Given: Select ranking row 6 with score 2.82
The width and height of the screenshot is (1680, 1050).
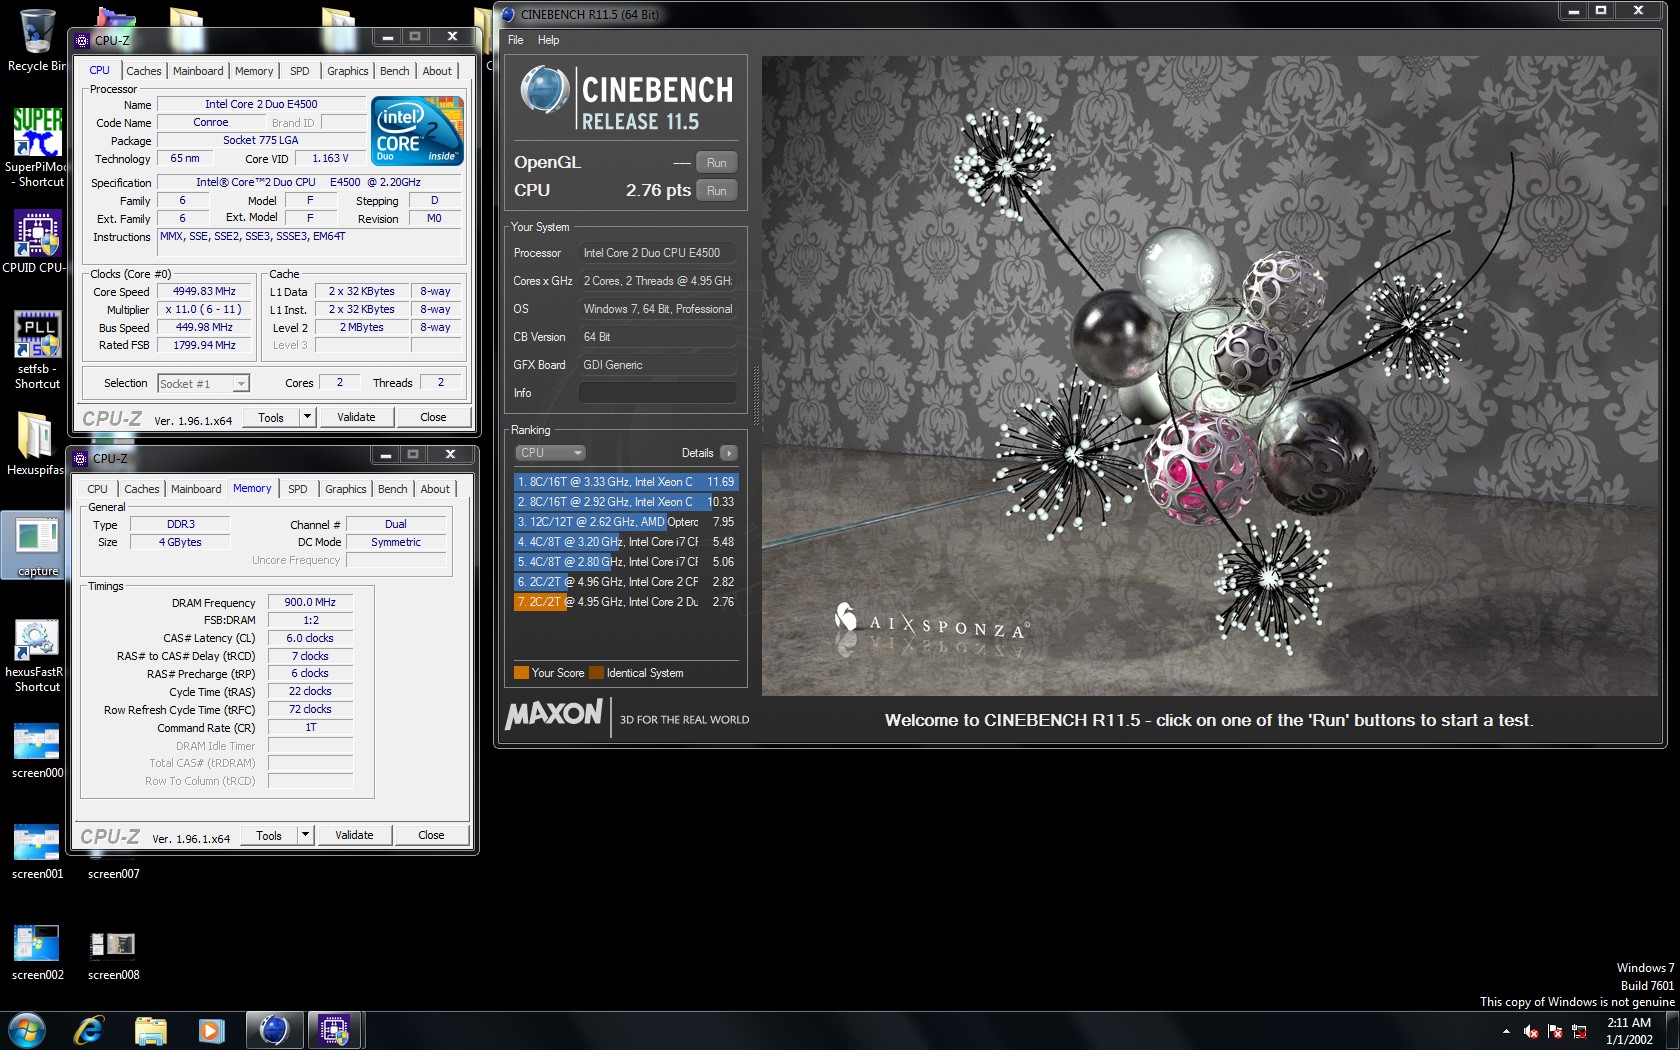Looking at the screenshot, I should tap(626, 582).
